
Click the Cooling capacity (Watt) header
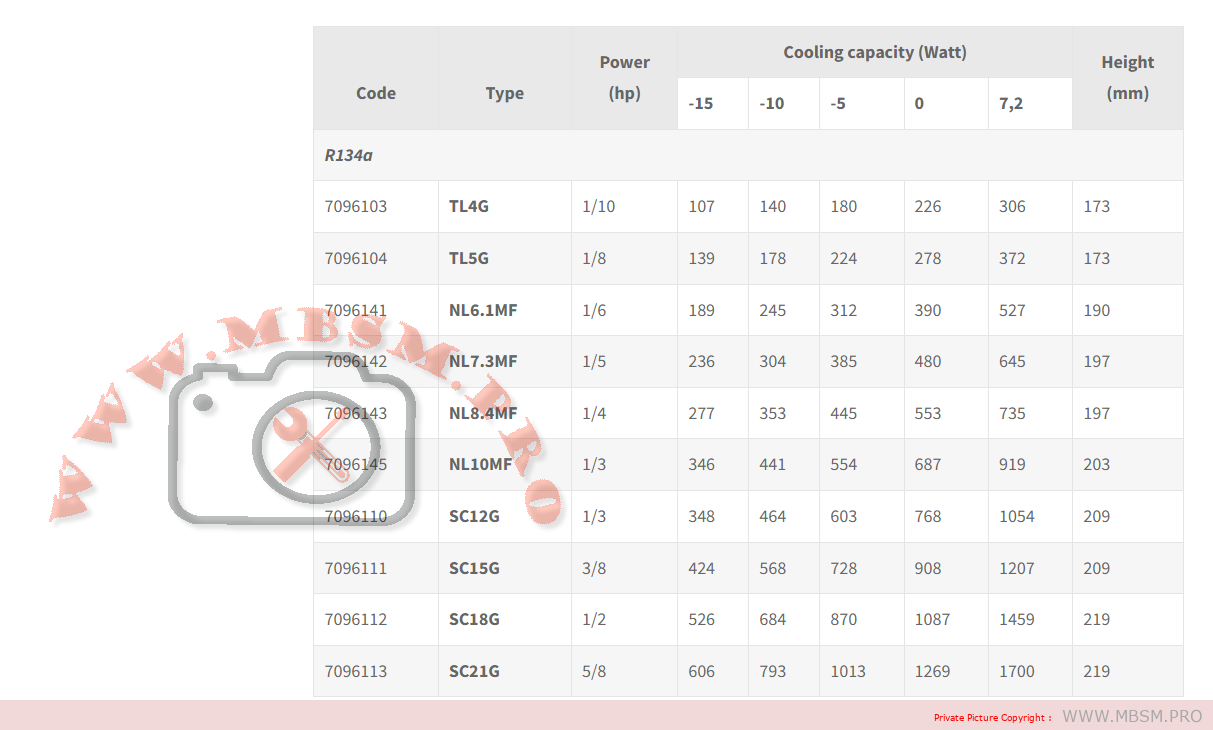[x=874, y=52]
